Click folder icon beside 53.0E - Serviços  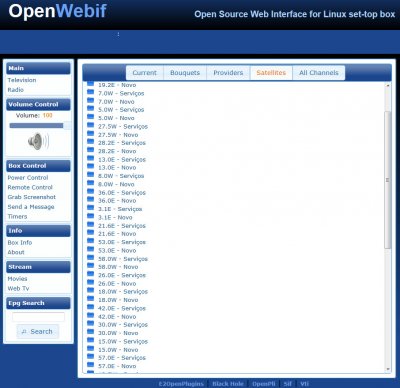click(x=90, y=240)
